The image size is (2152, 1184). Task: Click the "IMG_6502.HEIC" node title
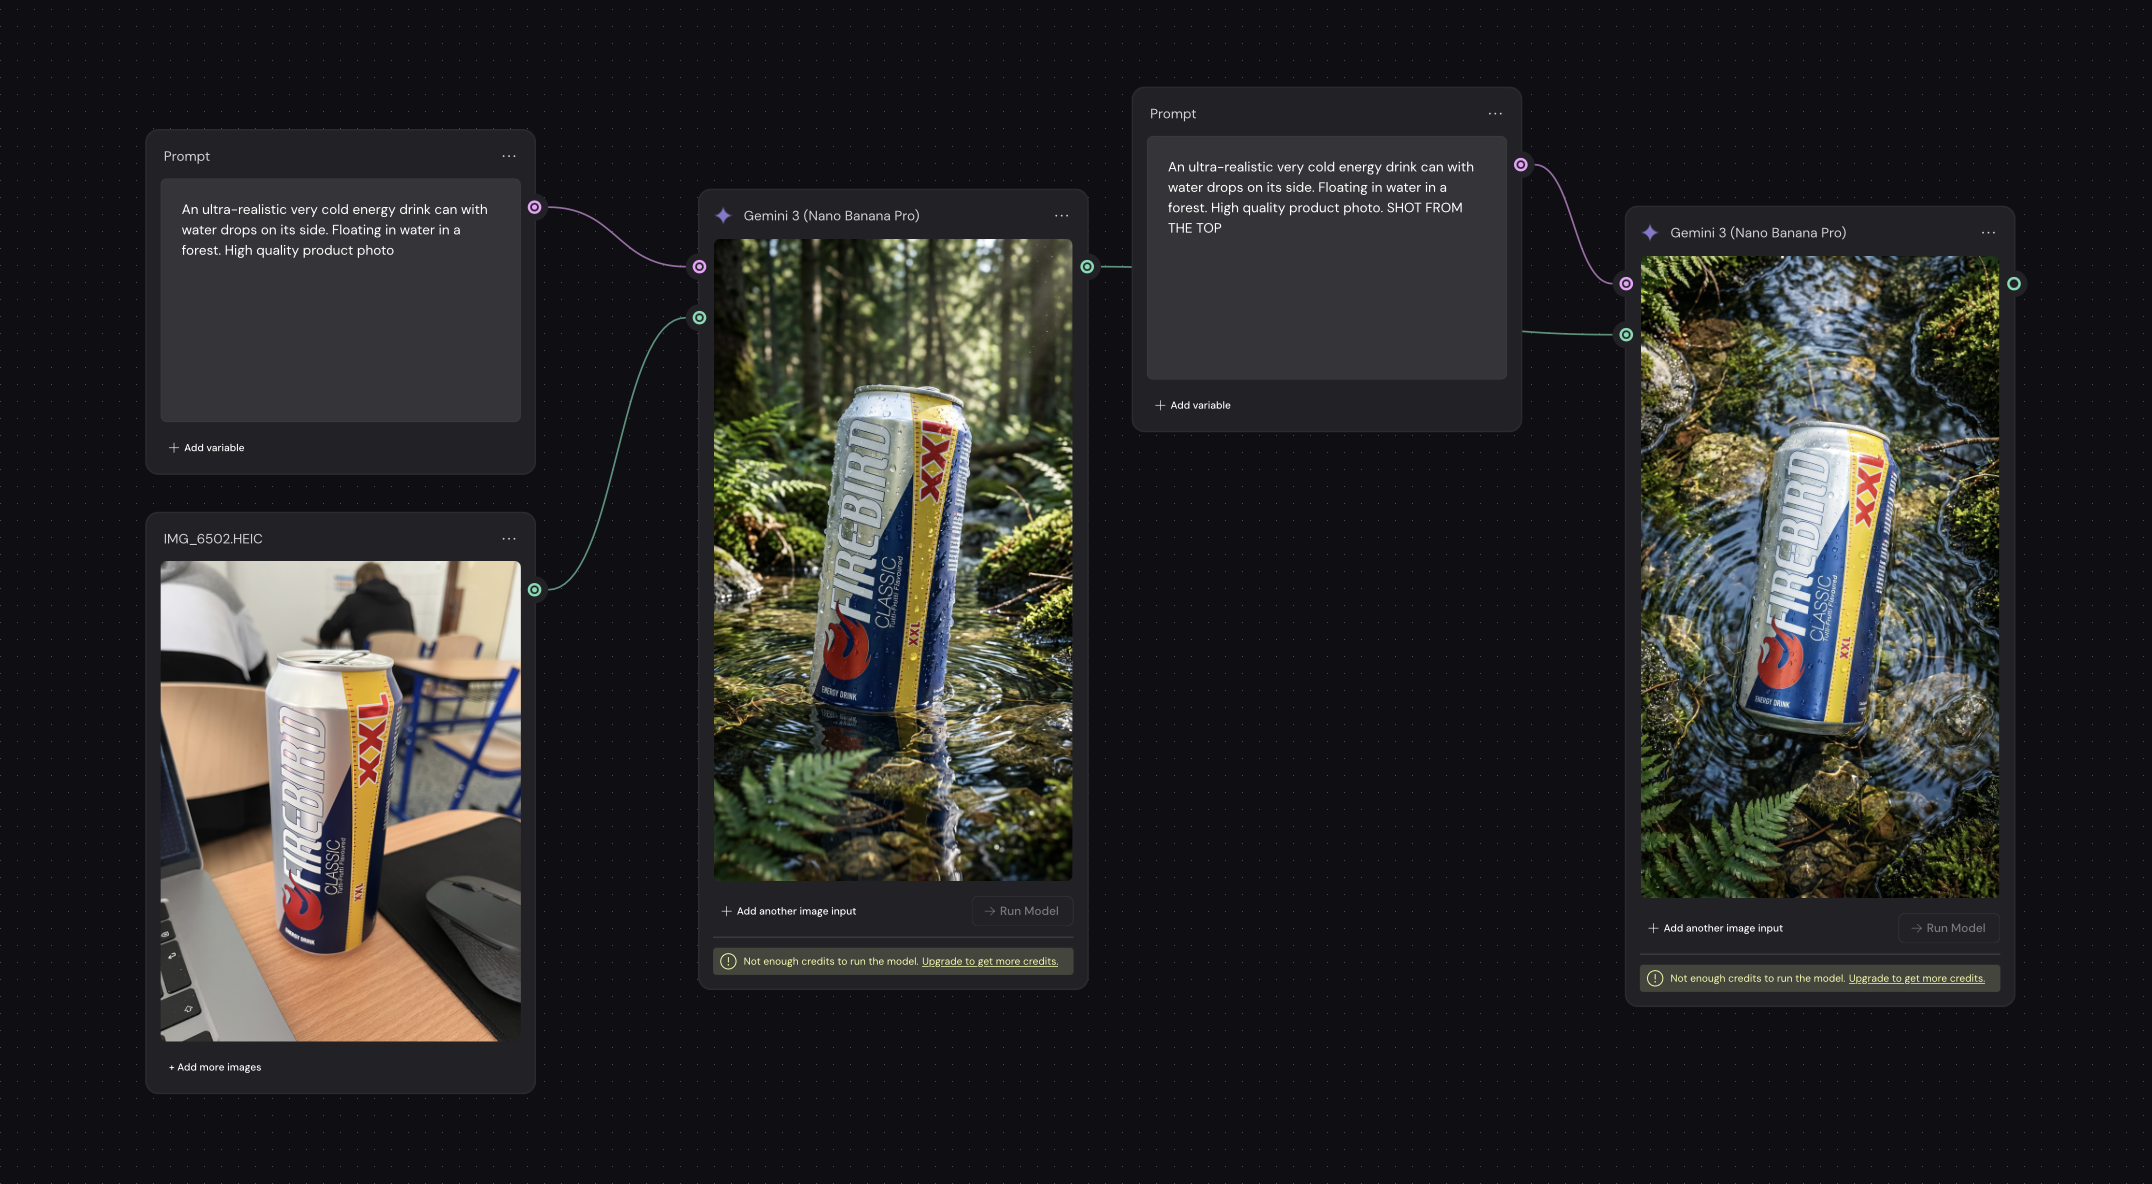(x=213, y=539)
